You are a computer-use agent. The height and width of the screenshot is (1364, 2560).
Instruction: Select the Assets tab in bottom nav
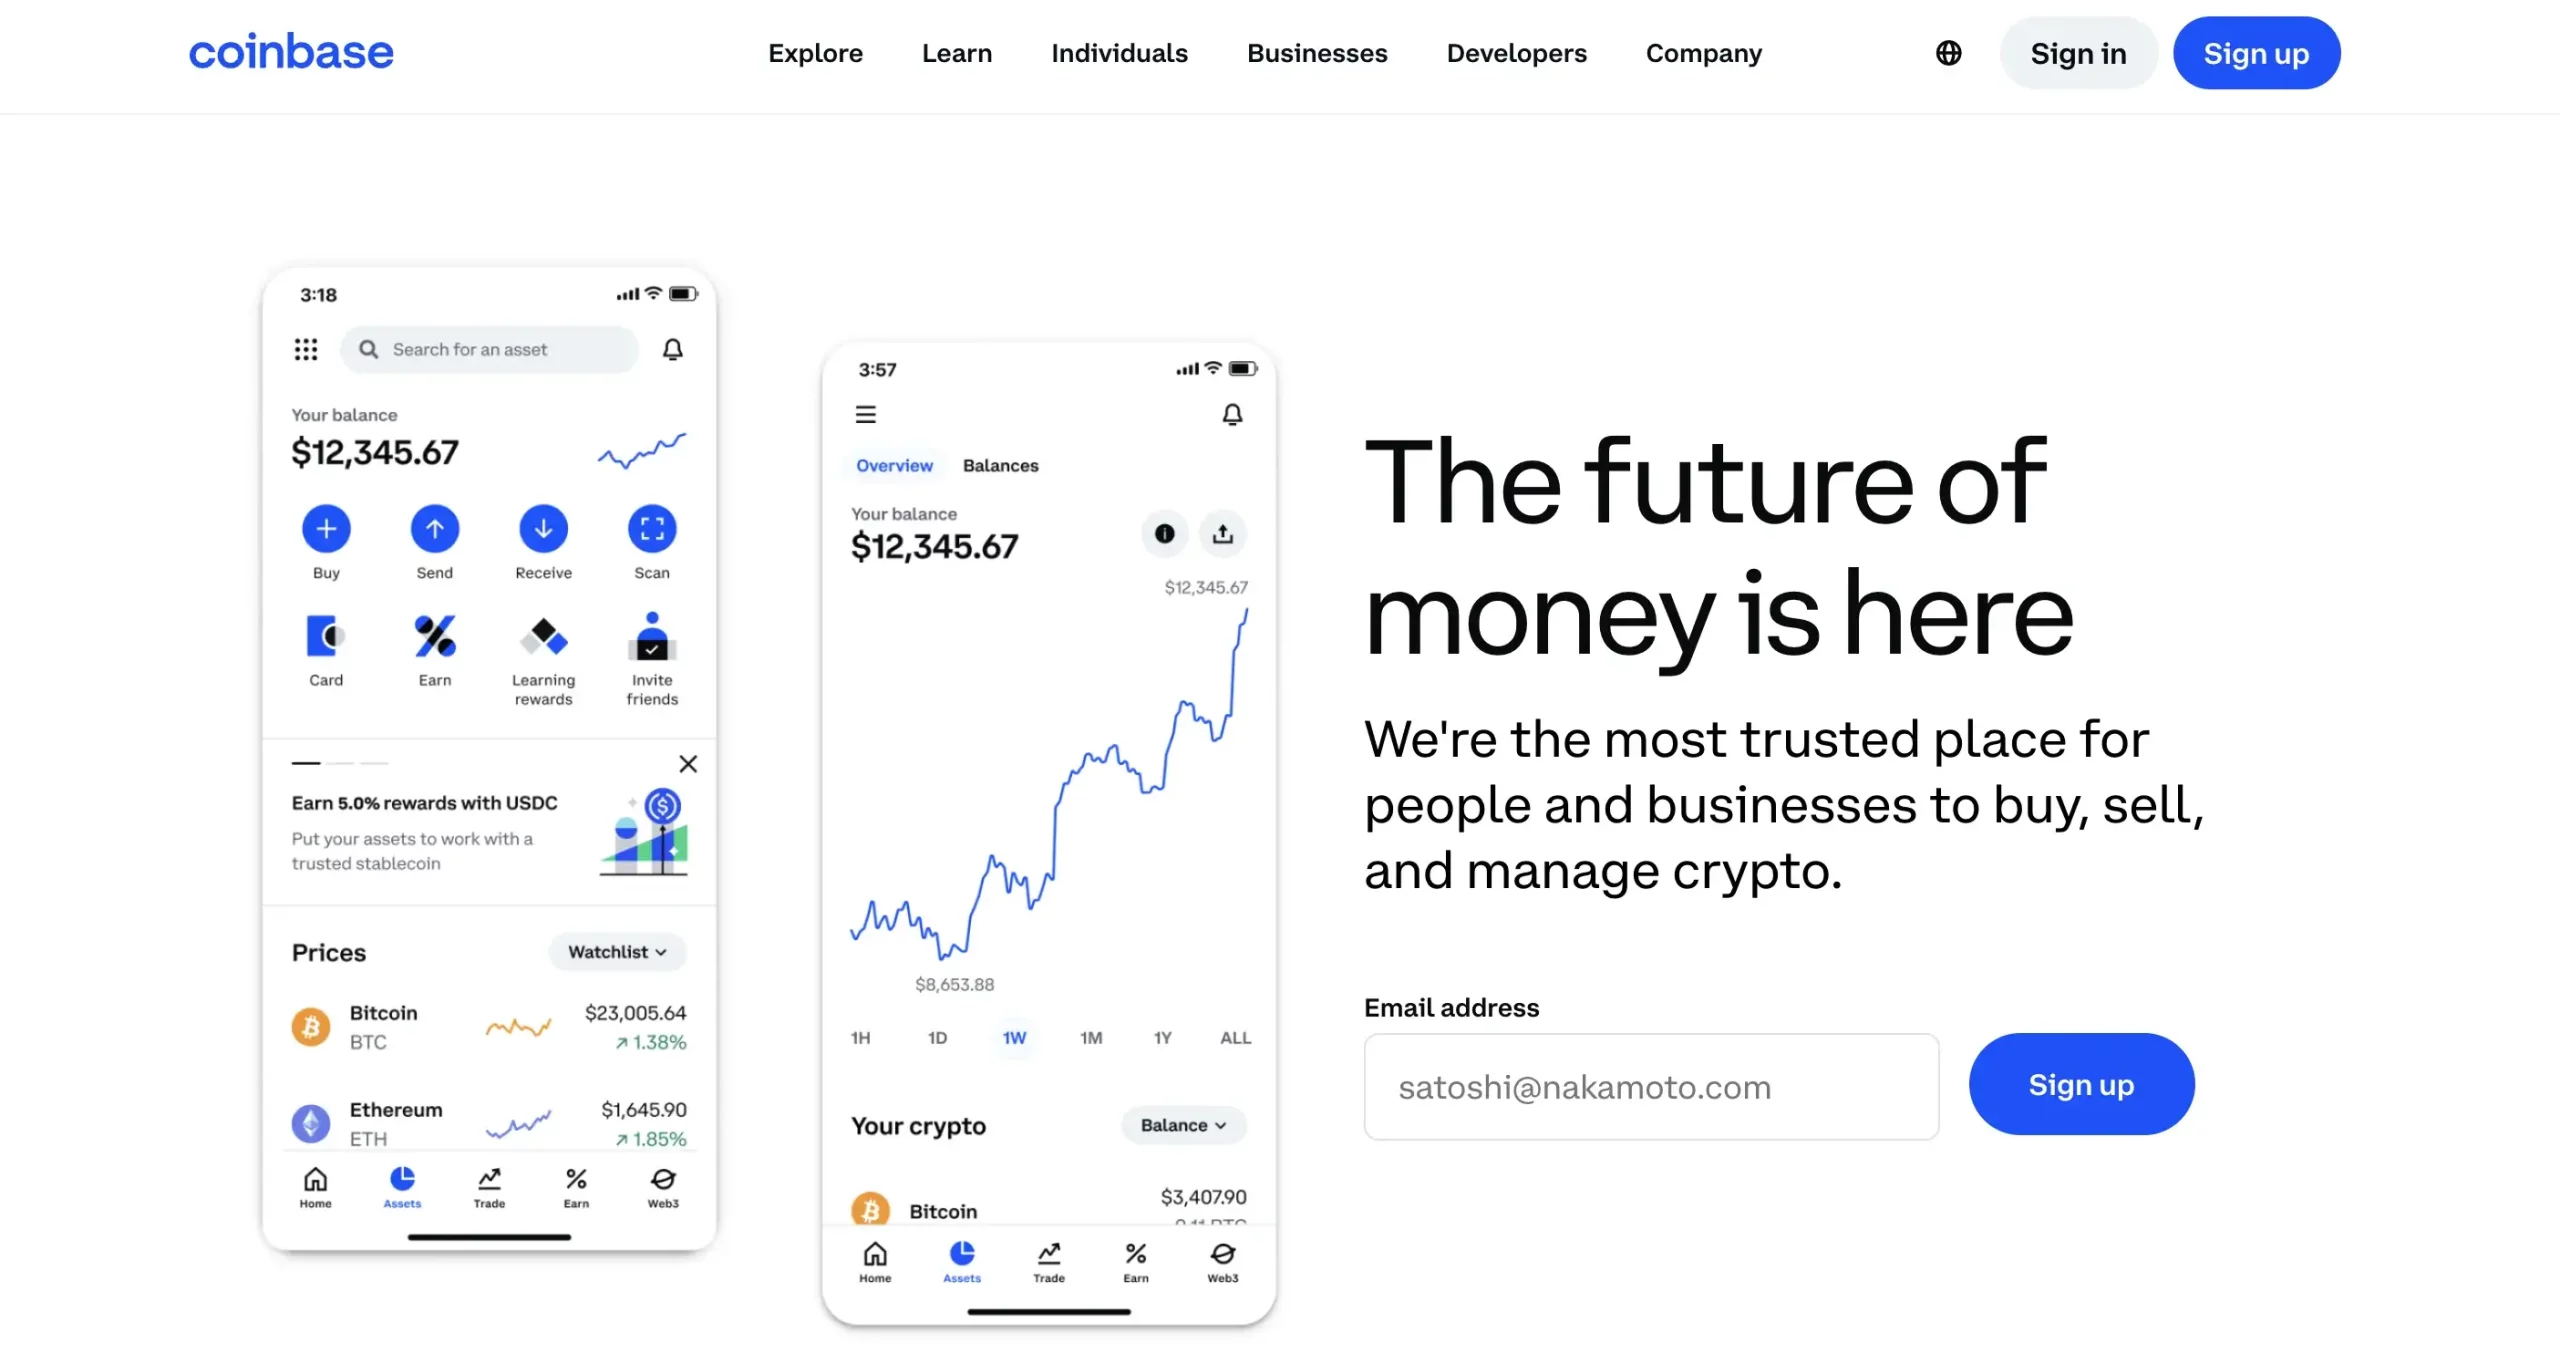click(x=401, y=1190)
